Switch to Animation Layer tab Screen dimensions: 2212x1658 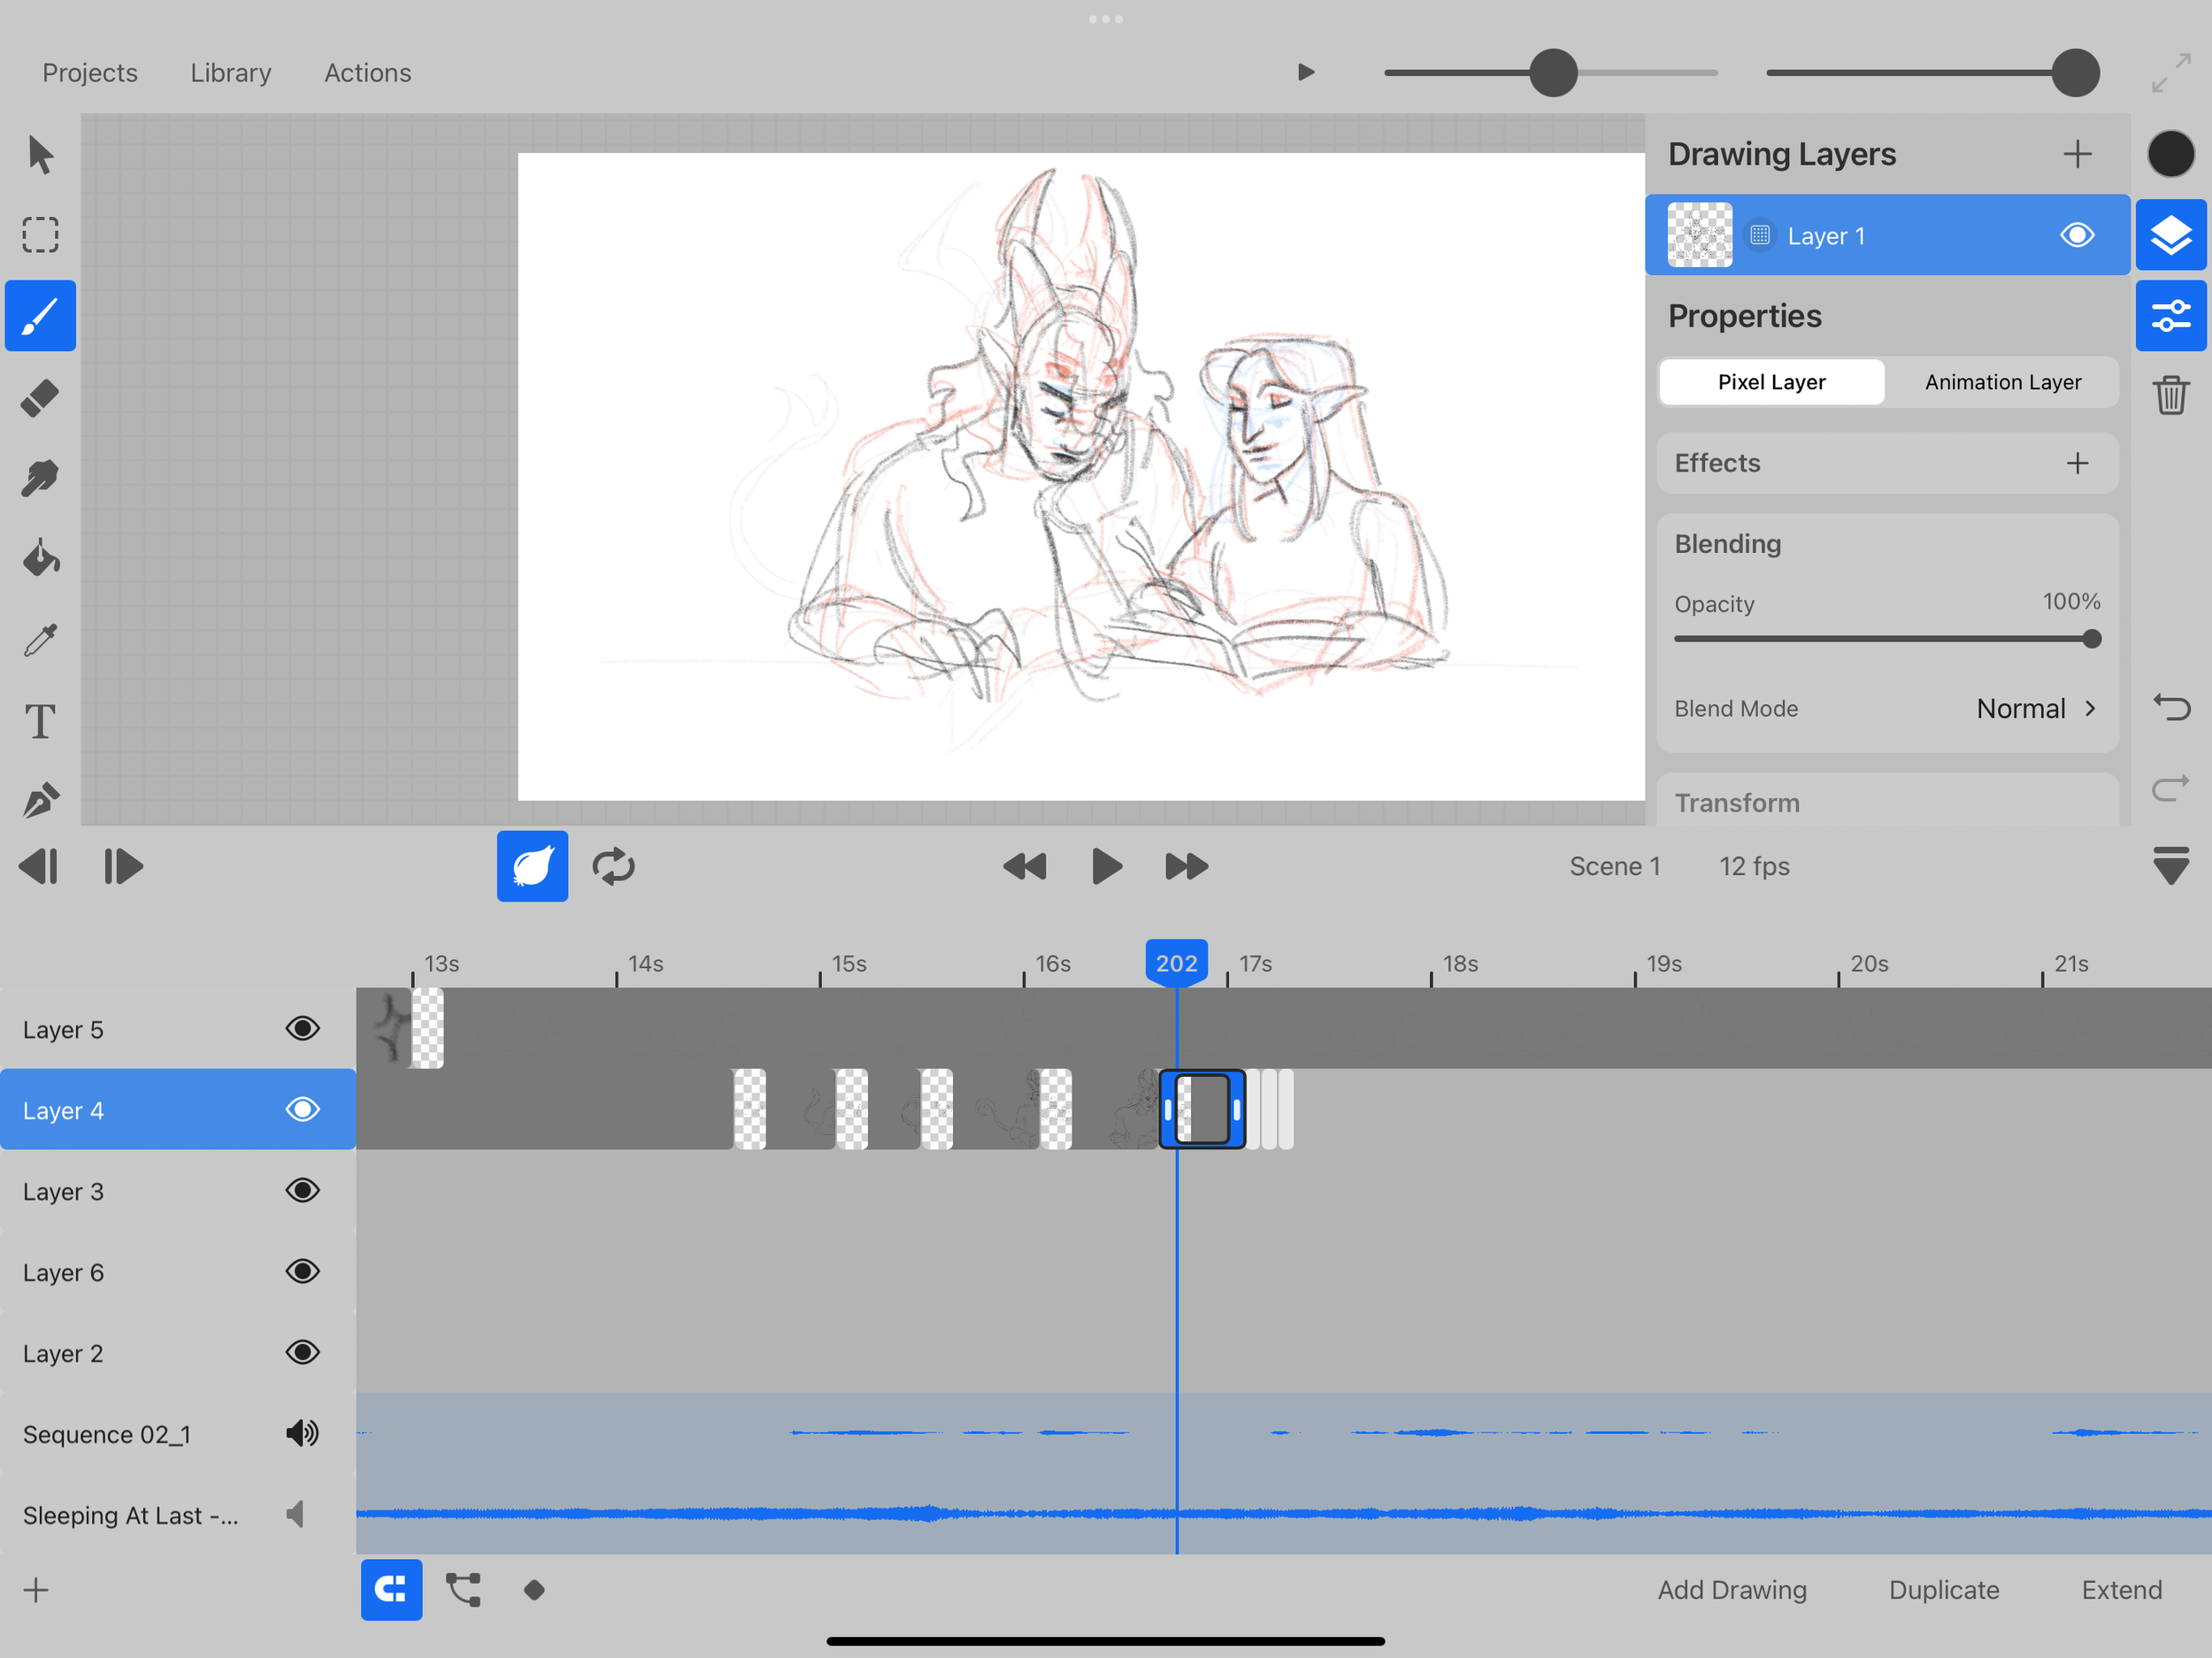tap(2002, 382)
